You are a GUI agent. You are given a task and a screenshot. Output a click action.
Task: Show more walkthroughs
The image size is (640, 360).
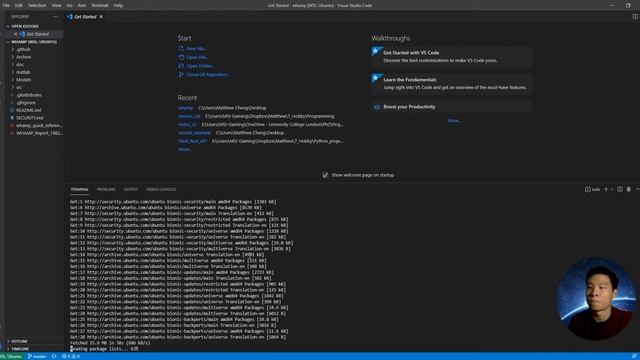click(x=454, y=121)
